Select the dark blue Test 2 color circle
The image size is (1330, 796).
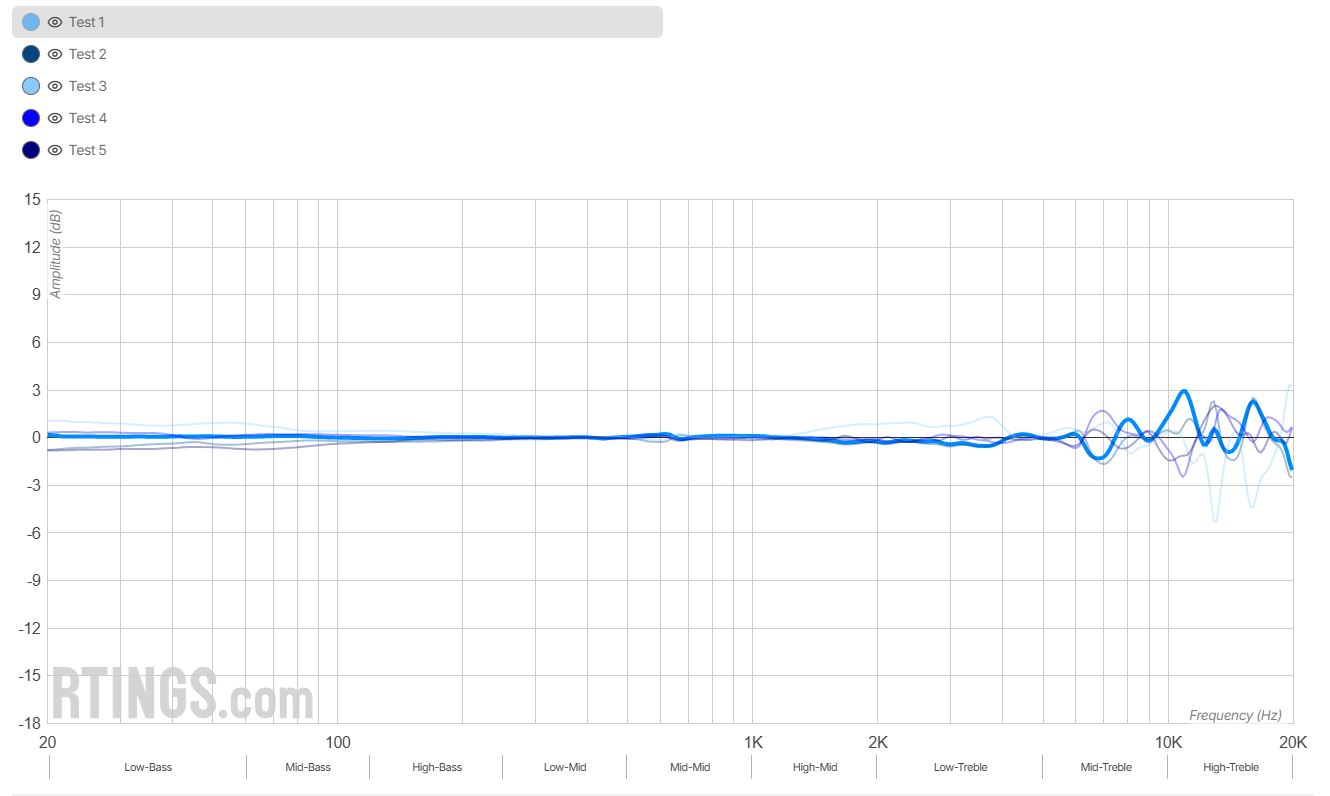(31, 54)
